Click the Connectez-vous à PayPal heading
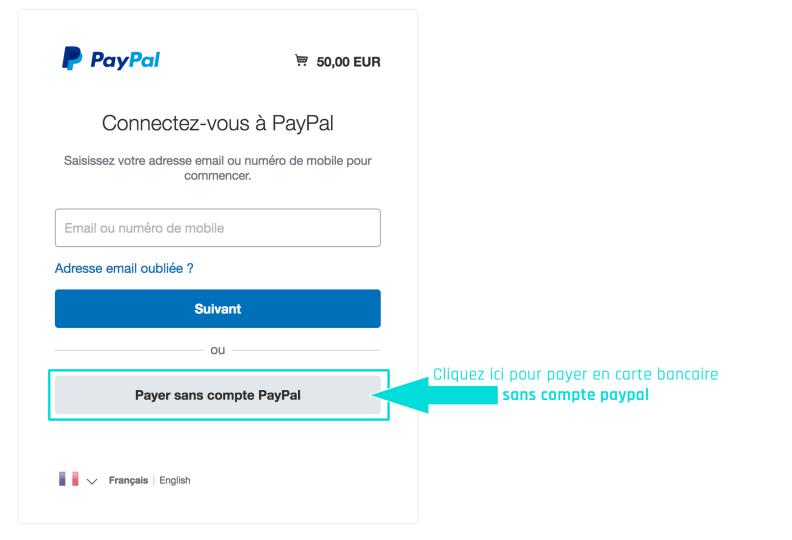Image resolution: width=792 pixels, height=540 pixels. coord(218,123)
